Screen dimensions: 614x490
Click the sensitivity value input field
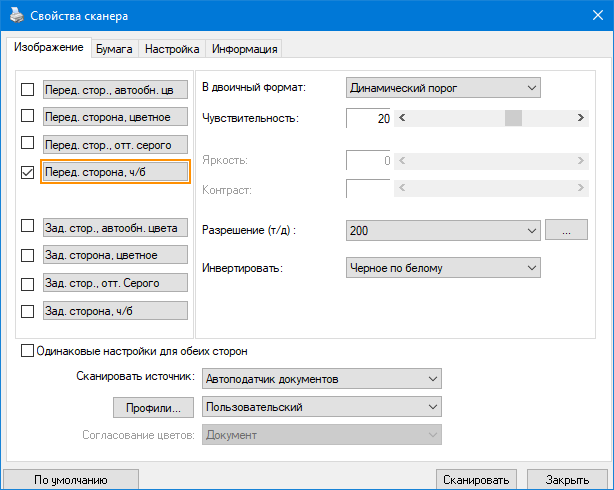pyautogui.click(x=369, y=119)
